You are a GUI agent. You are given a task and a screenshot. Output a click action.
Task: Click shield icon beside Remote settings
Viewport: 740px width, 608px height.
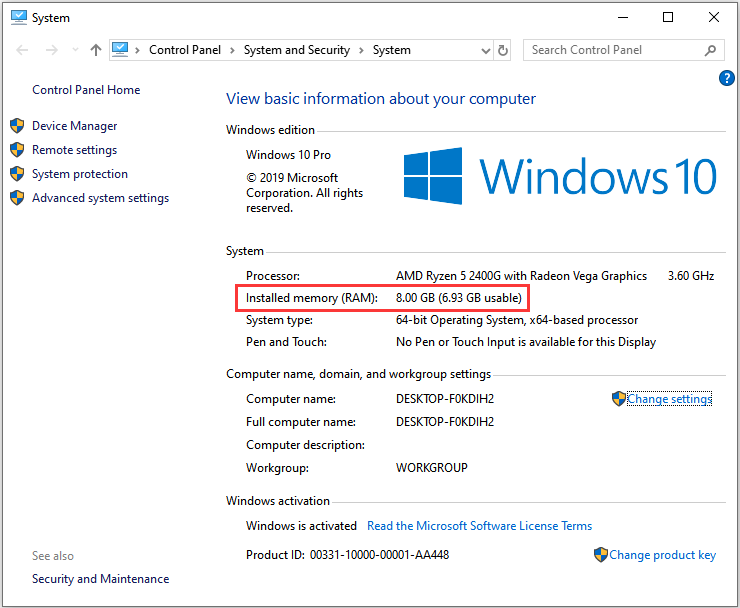[17, 150]
